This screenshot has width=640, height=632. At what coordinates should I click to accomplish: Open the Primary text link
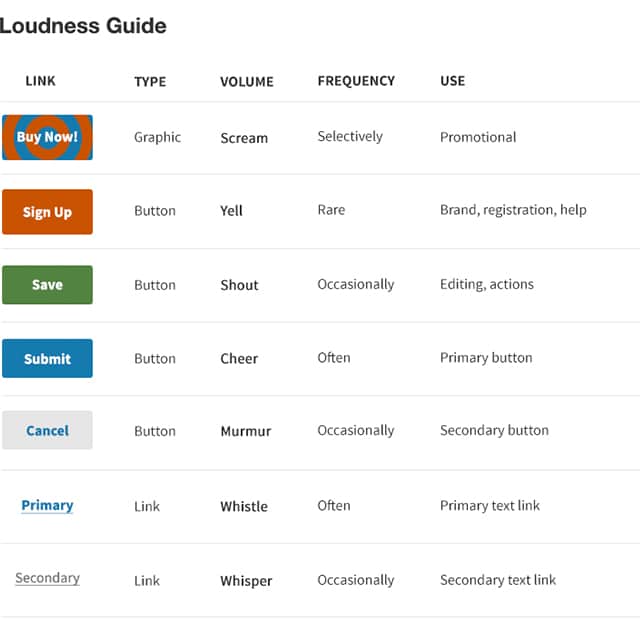pyautogui.click(x=47, y=505)
